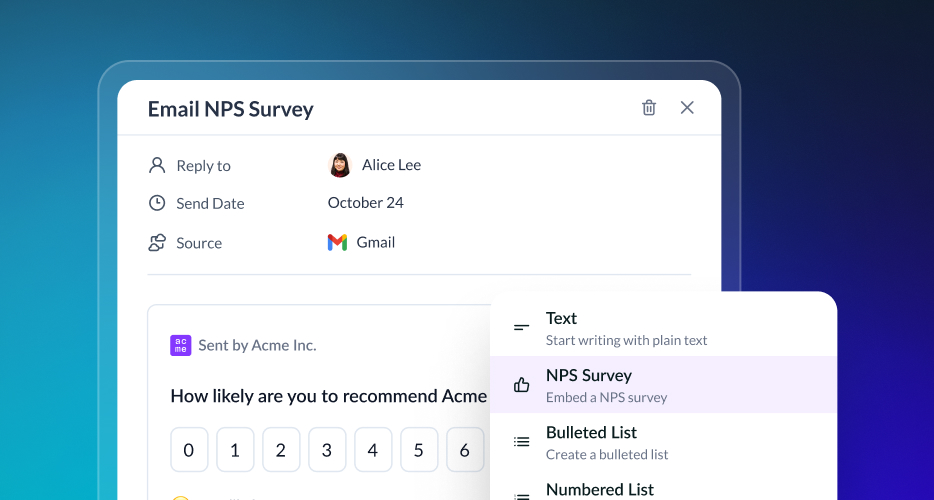Select score 2 on the survey
The width and height of the screenshot is (934, 500).
coord(281,450)
